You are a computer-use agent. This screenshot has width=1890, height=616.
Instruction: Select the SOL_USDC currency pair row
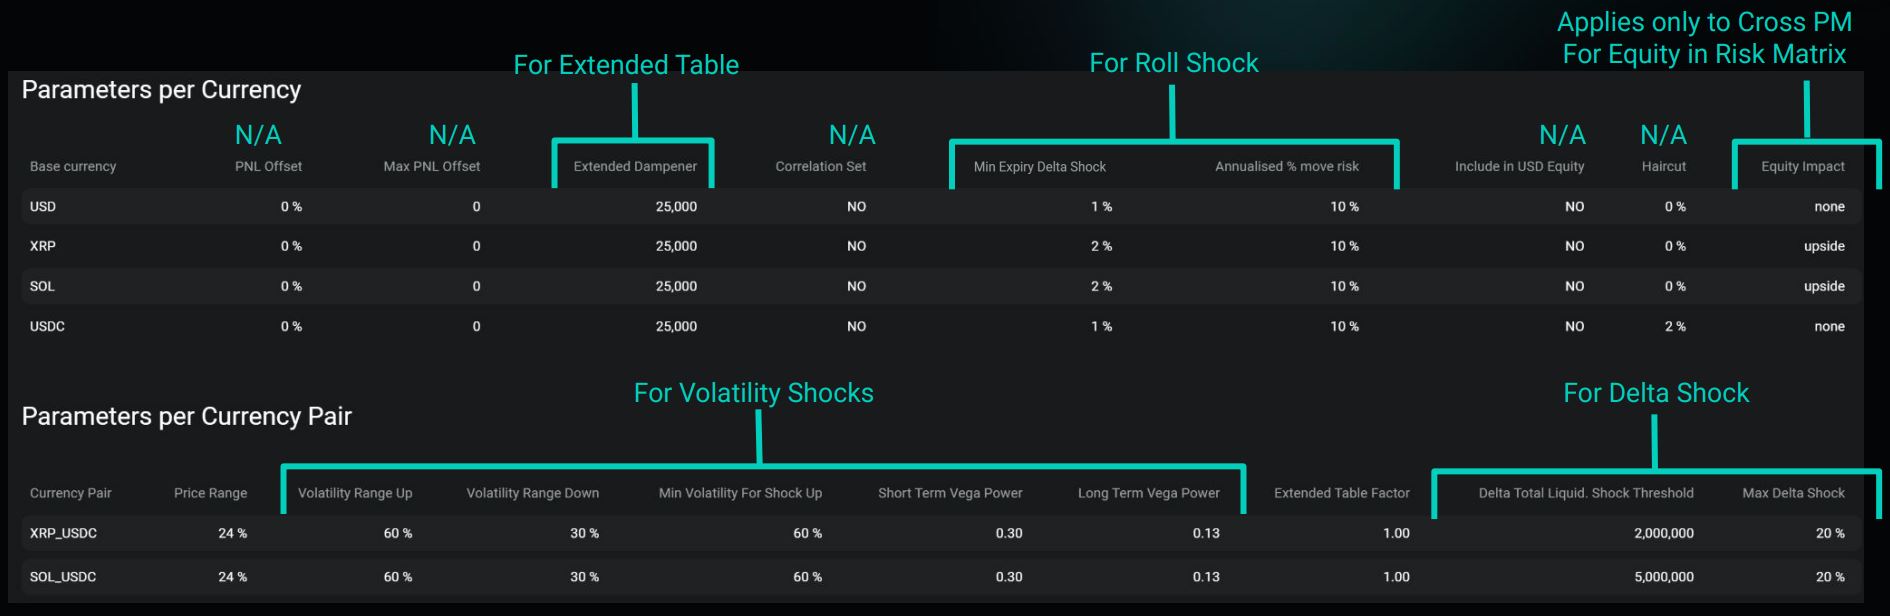[63, 577]
